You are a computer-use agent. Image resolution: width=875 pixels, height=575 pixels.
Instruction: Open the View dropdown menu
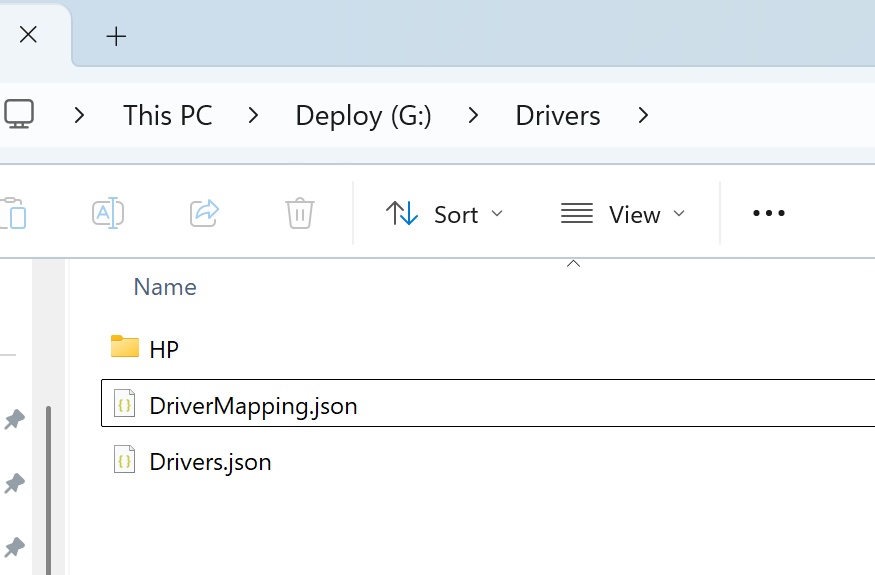tap(623, 214)
